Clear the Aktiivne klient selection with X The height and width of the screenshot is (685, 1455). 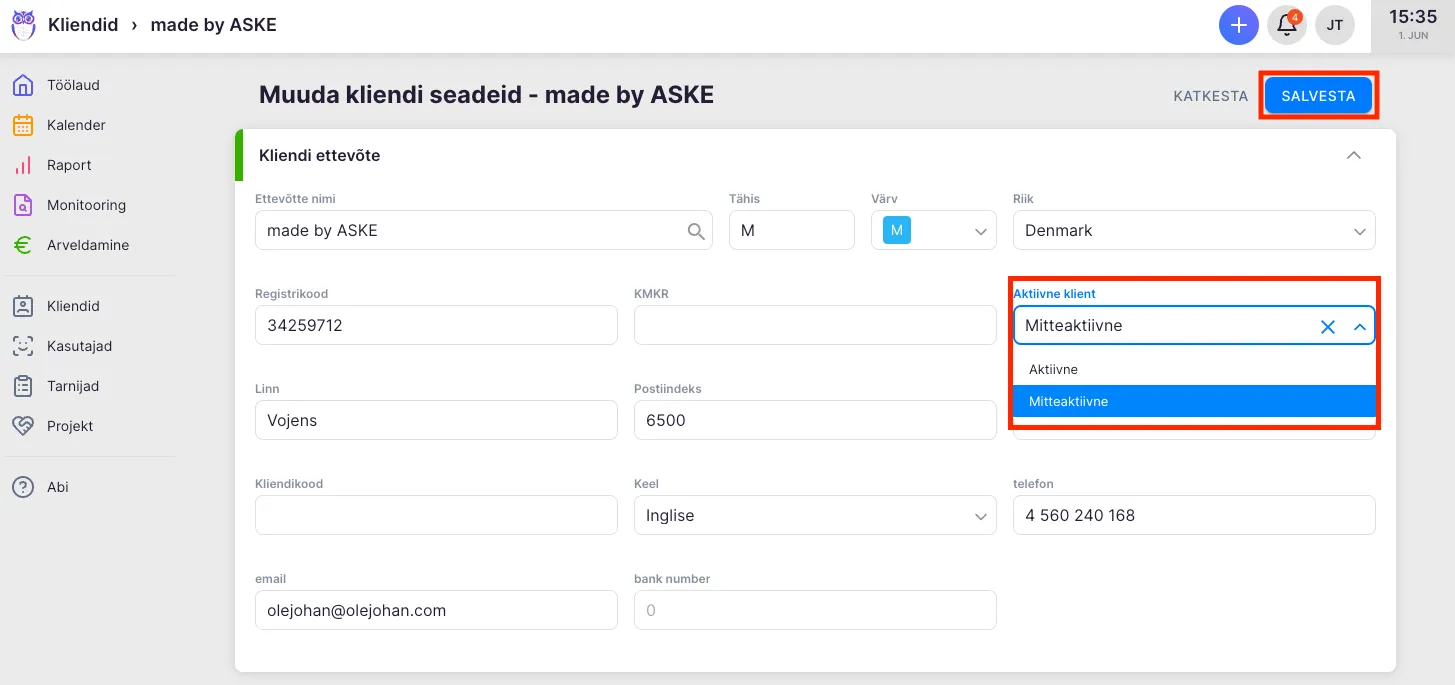tap(1327, 326)
